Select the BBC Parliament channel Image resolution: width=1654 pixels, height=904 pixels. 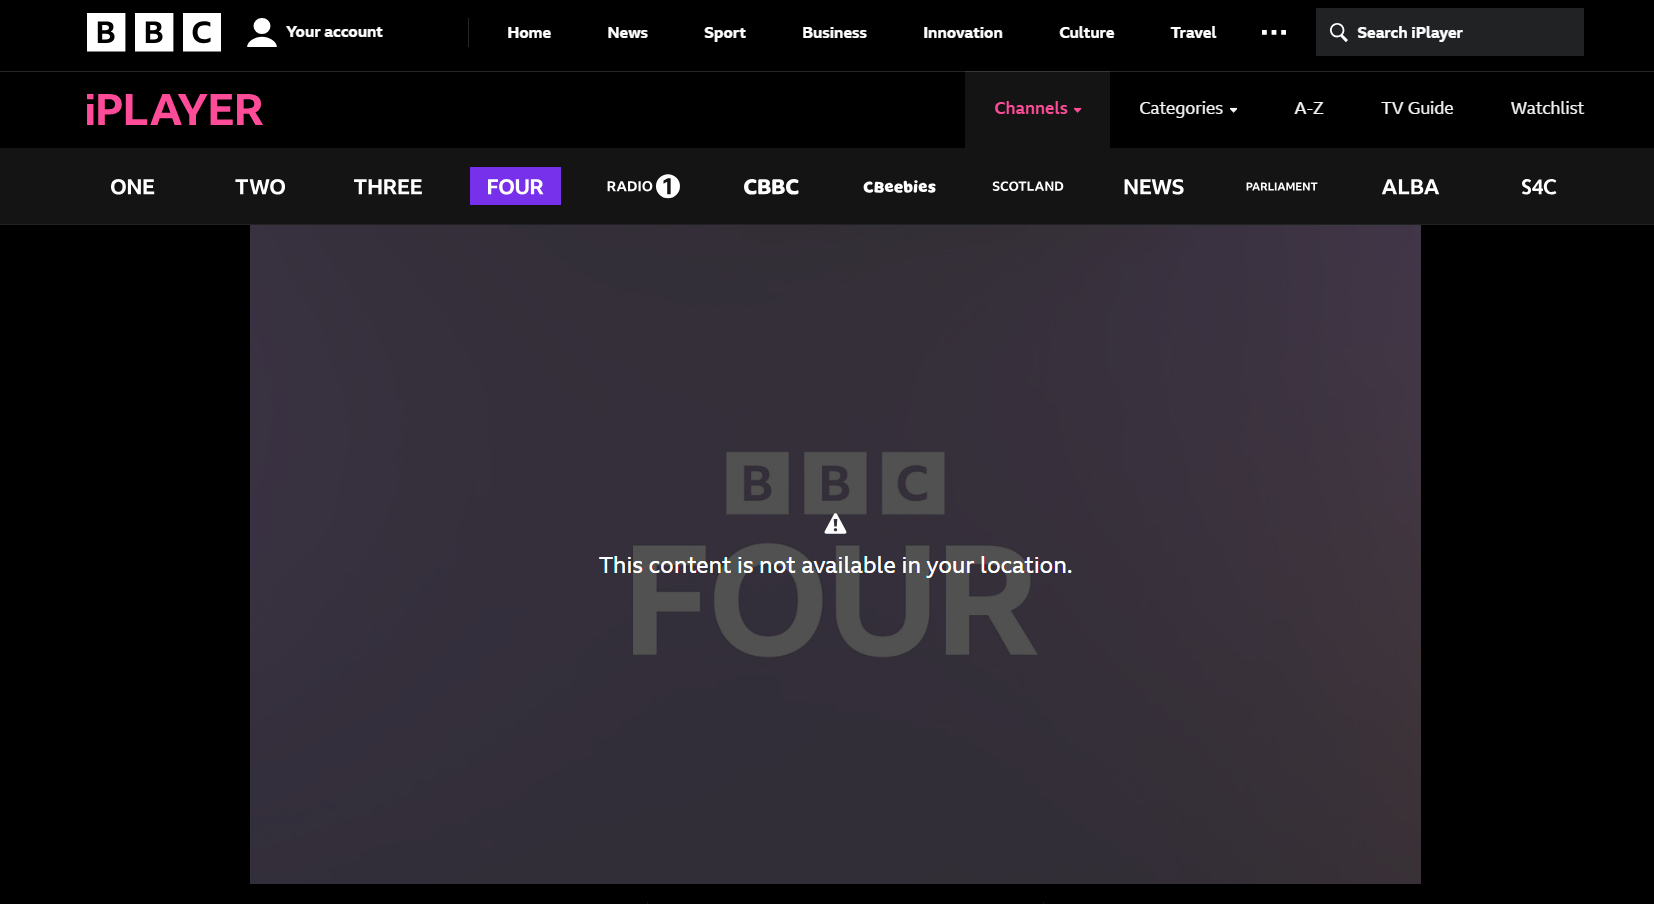[1281, 186]
